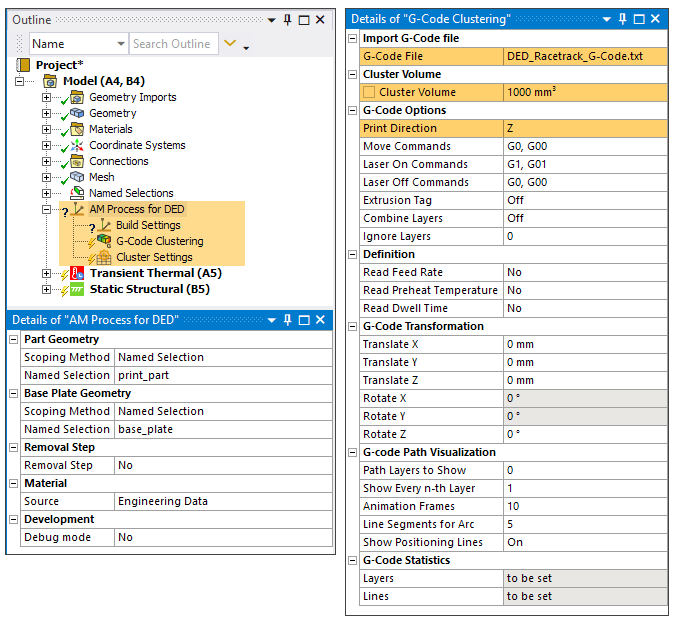Image resolution: width=675 pixels, height=622 pixels.
Task: Open the Name filter dropdown
Action: pyautogui.click(x=119, y=44)
